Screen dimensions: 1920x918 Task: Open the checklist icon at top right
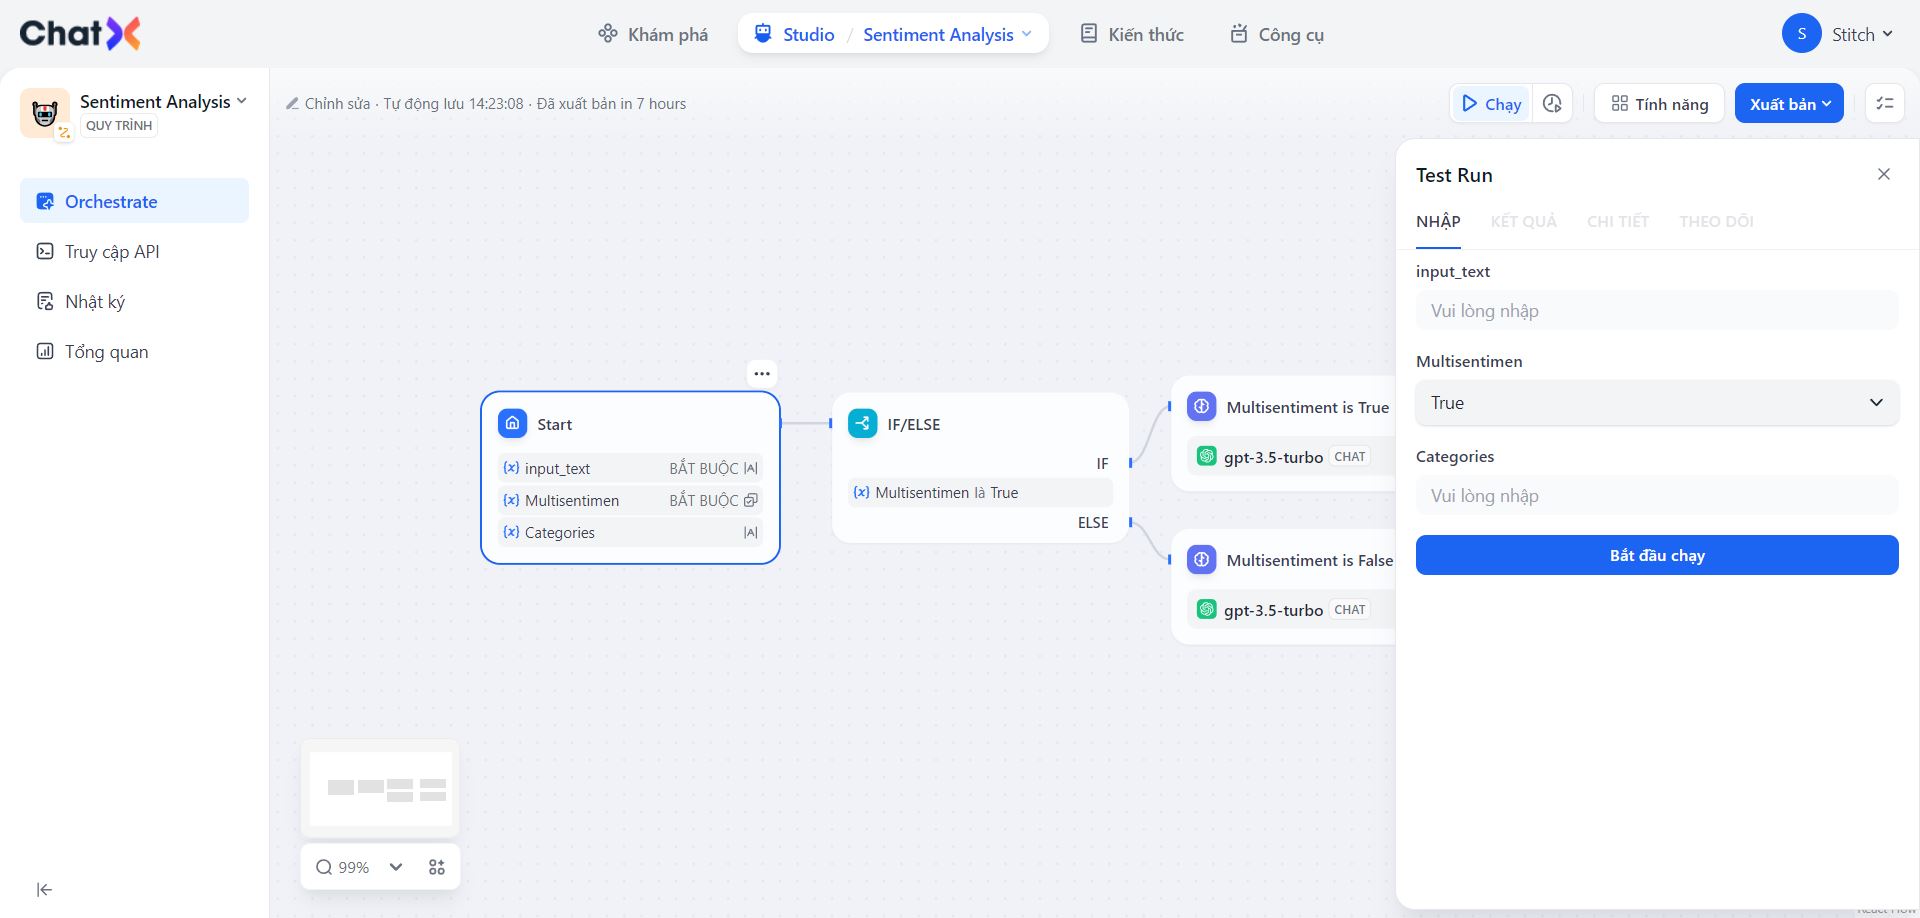coord(1885,104)
